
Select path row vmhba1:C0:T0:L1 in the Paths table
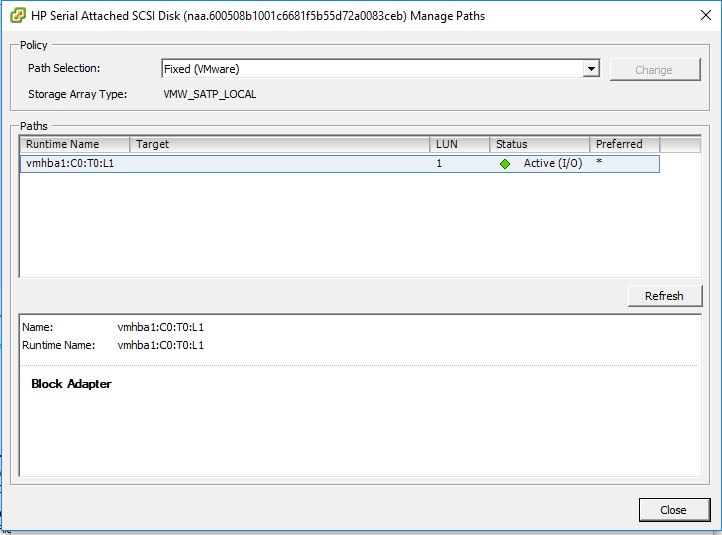tap(340, 164)
